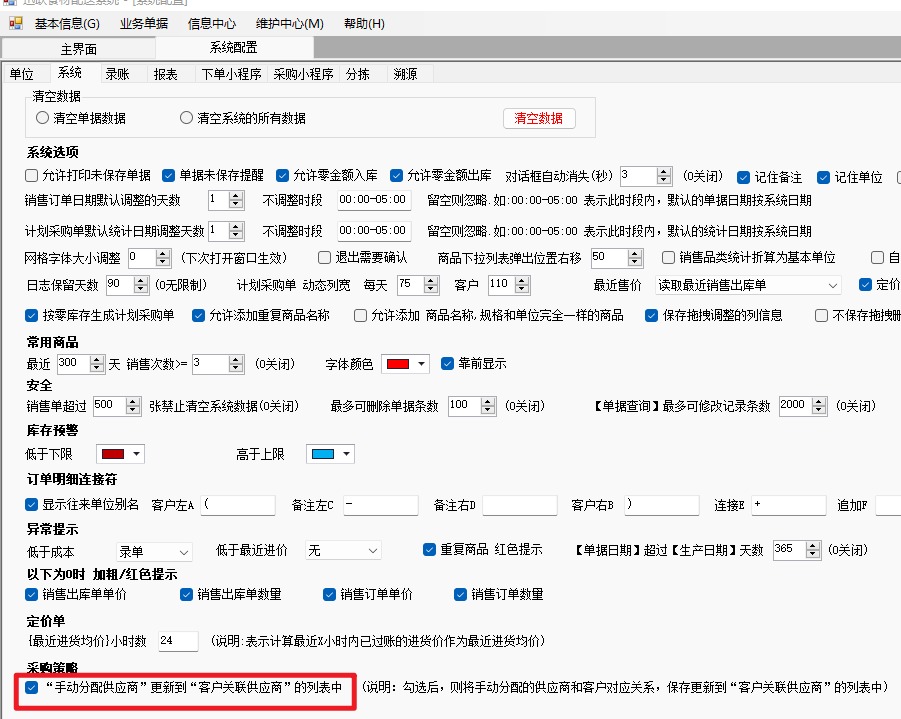901x719 pixels.
Task: Adjust 网格字体大小调整 spinner arrows
Action: click(163, 257)
